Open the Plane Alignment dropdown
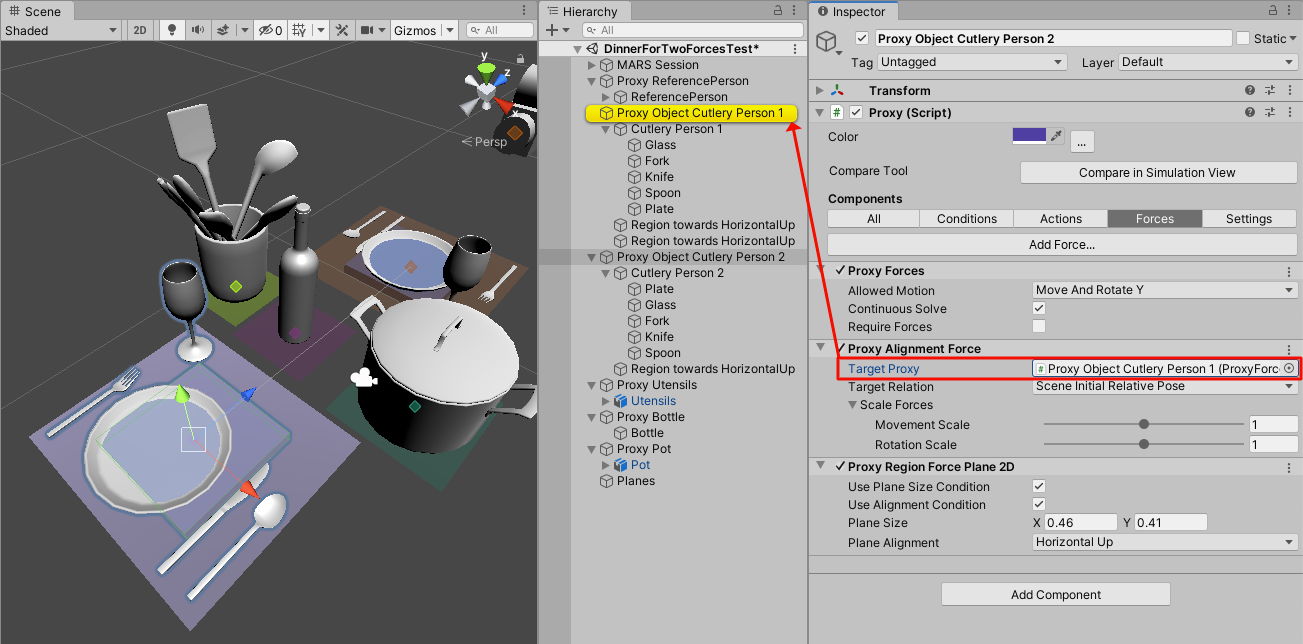 pyautogui.click(x=1165, y=542)
